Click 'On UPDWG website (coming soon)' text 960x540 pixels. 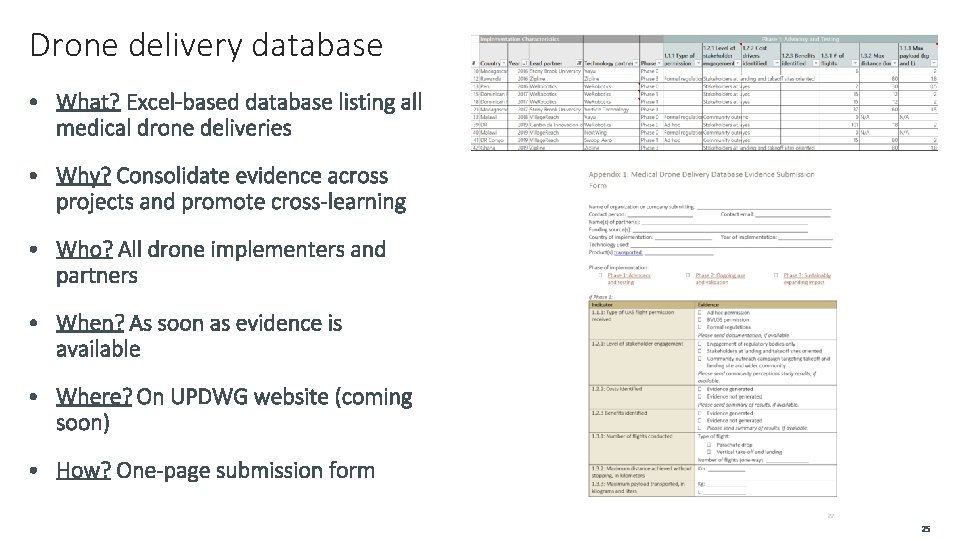(234, 410)
